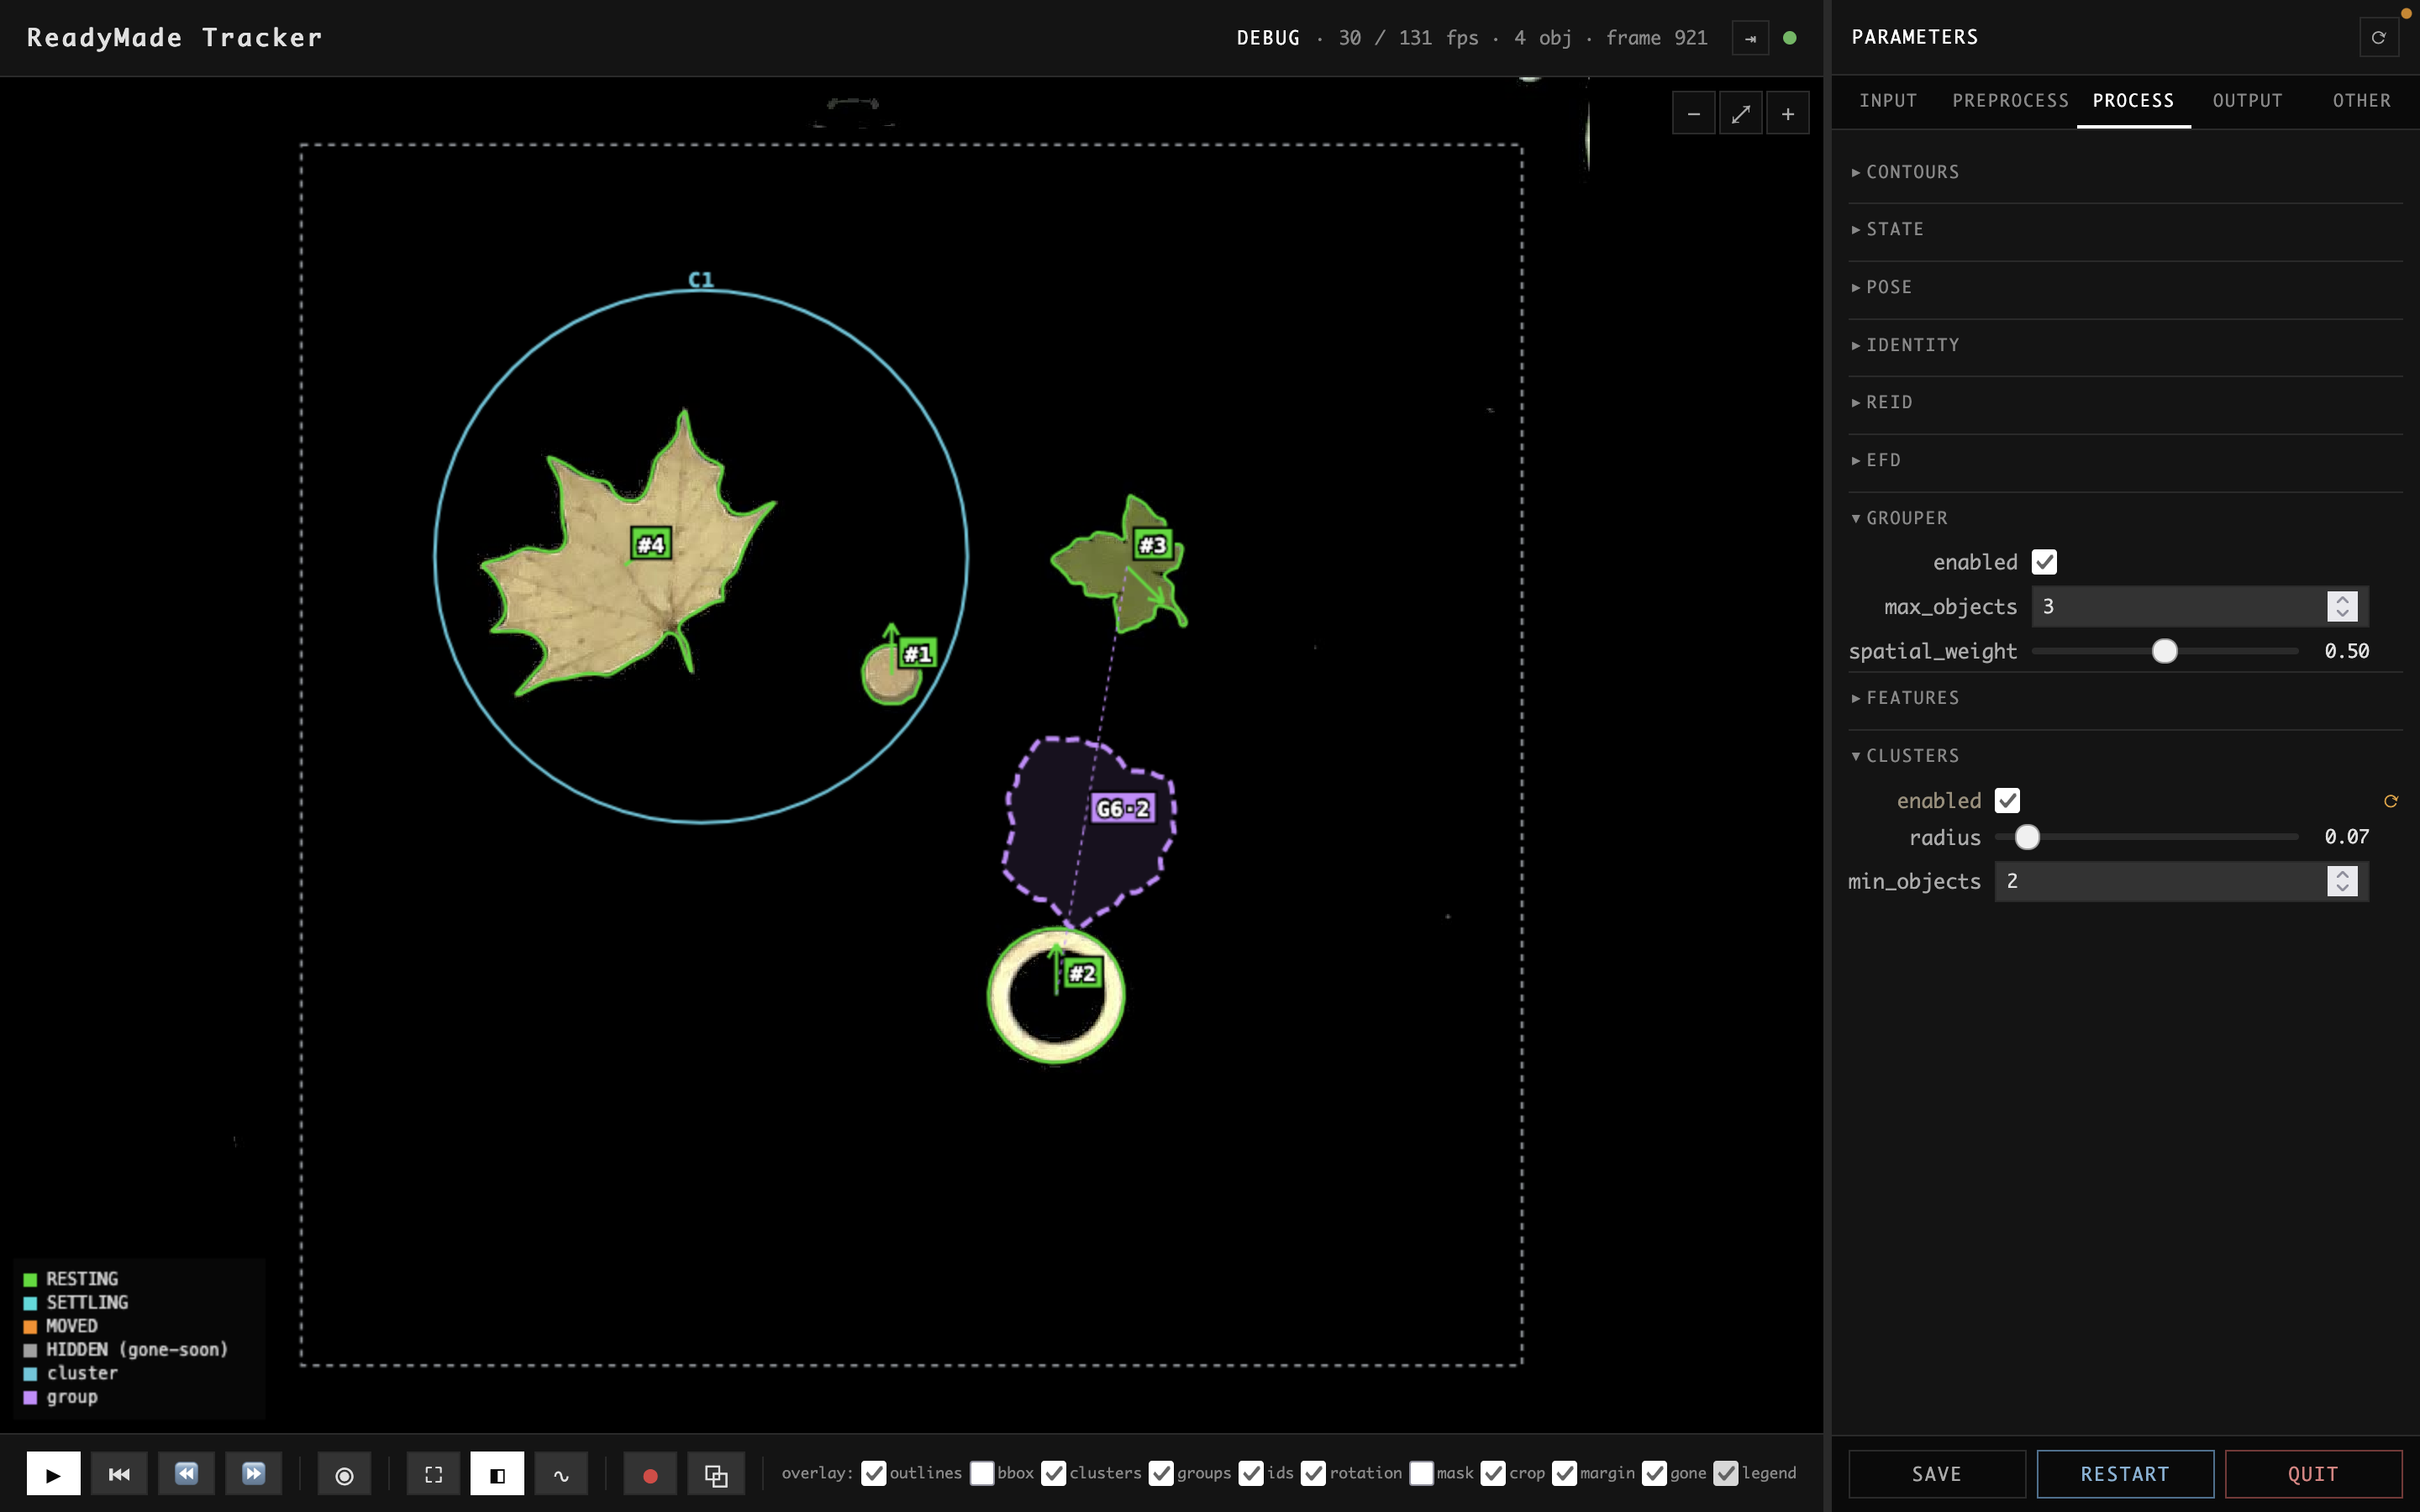Screen dimensions: 2420x1512
Task: Enable the mask overlay checkbox
Action: [x=1421, y=1473]
